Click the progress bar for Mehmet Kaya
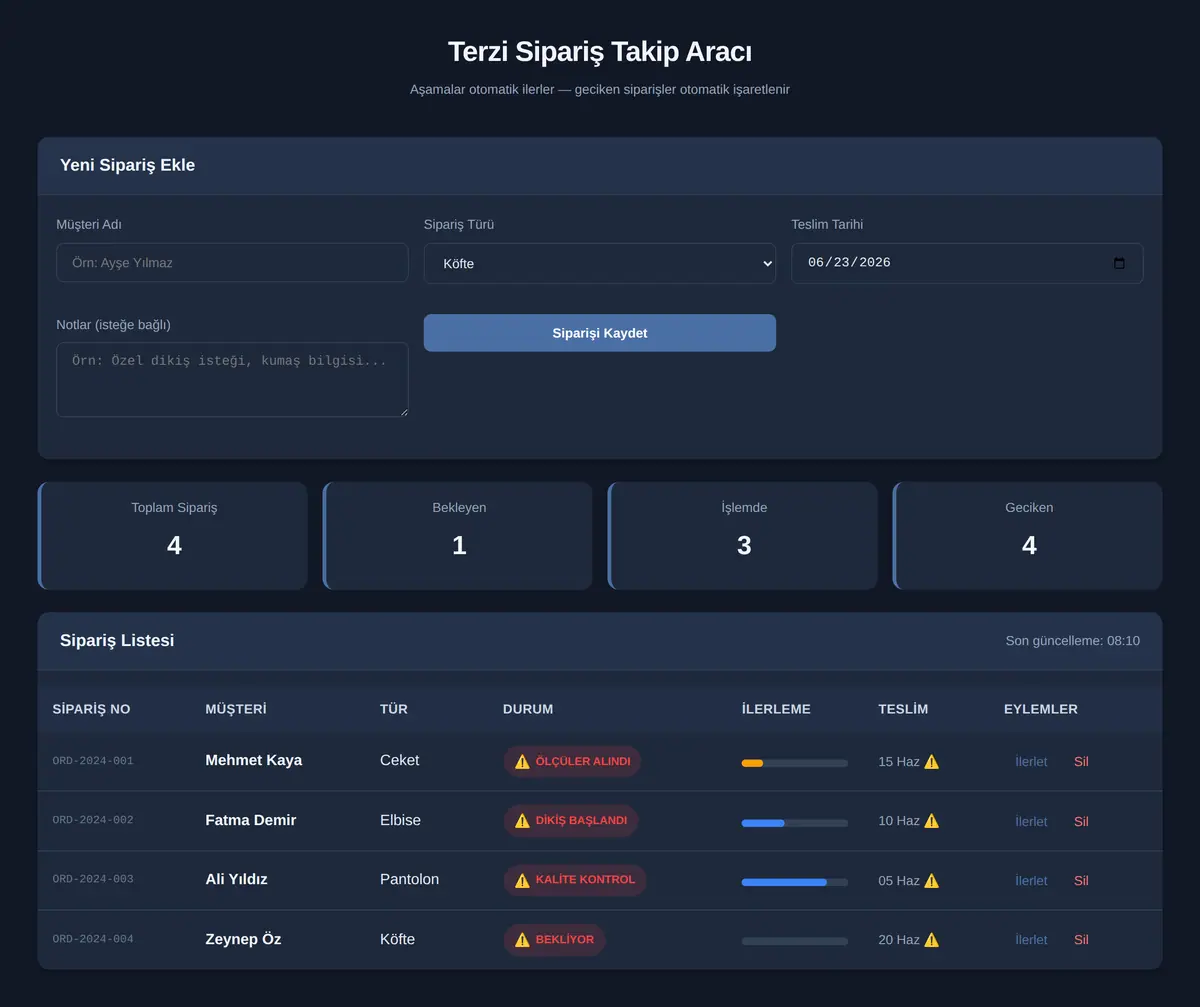 pos(795,763)
